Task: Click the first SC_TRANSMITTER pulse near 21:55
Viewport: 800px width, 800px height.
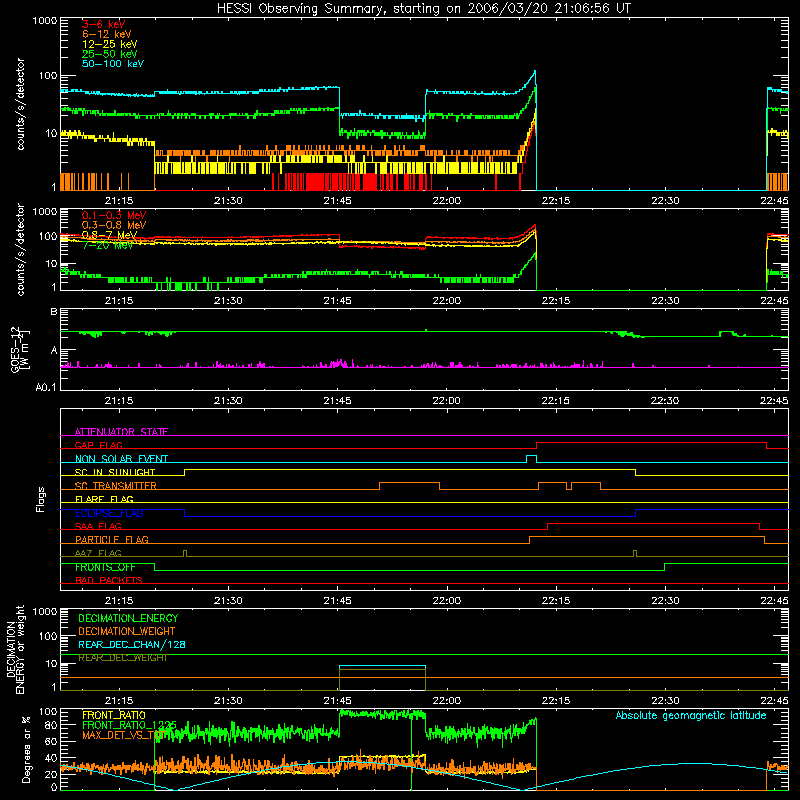Action: tap(409, 483)
